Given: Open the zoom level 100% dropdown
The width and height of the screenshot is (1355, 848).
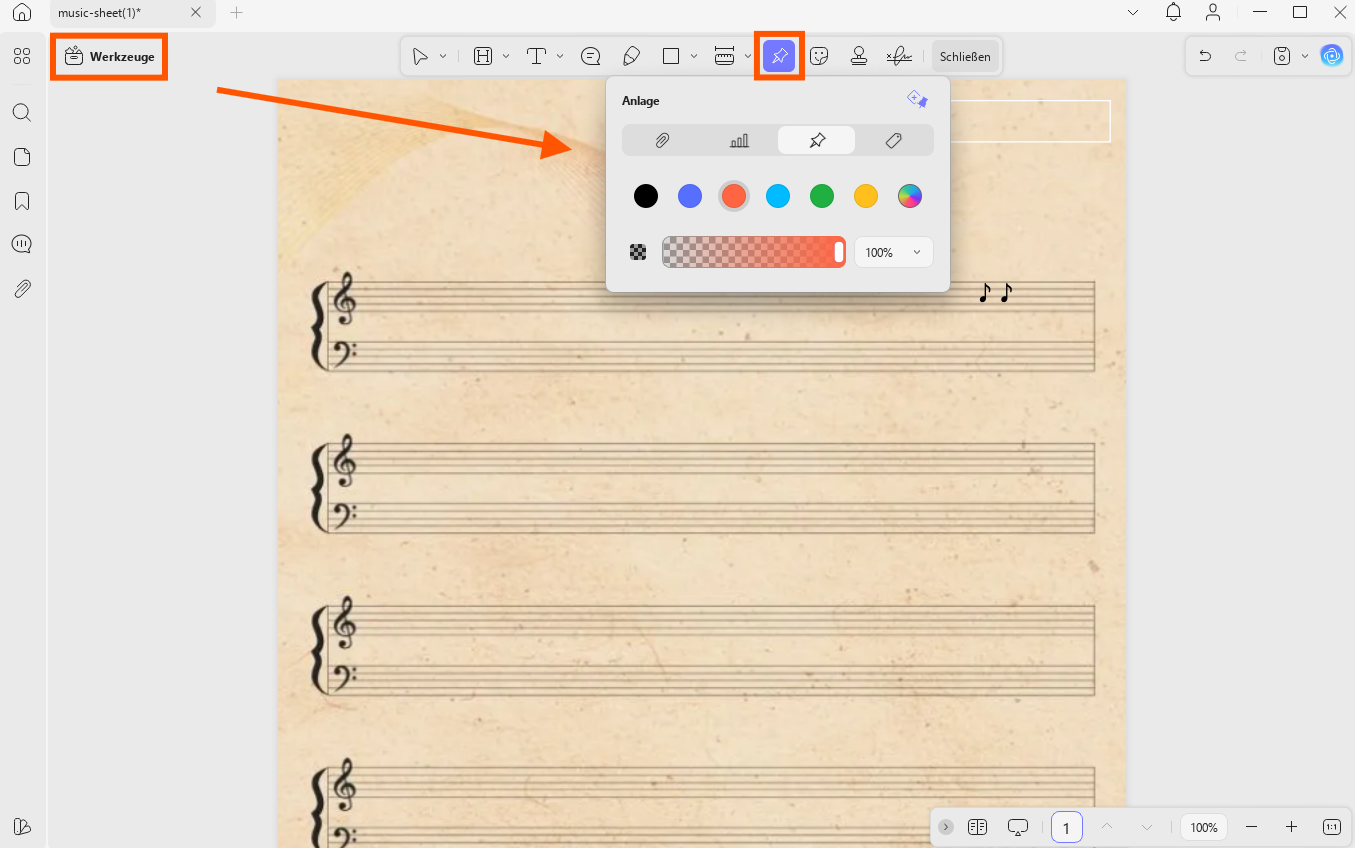Looking at the screenshot, I should 1204,827.
